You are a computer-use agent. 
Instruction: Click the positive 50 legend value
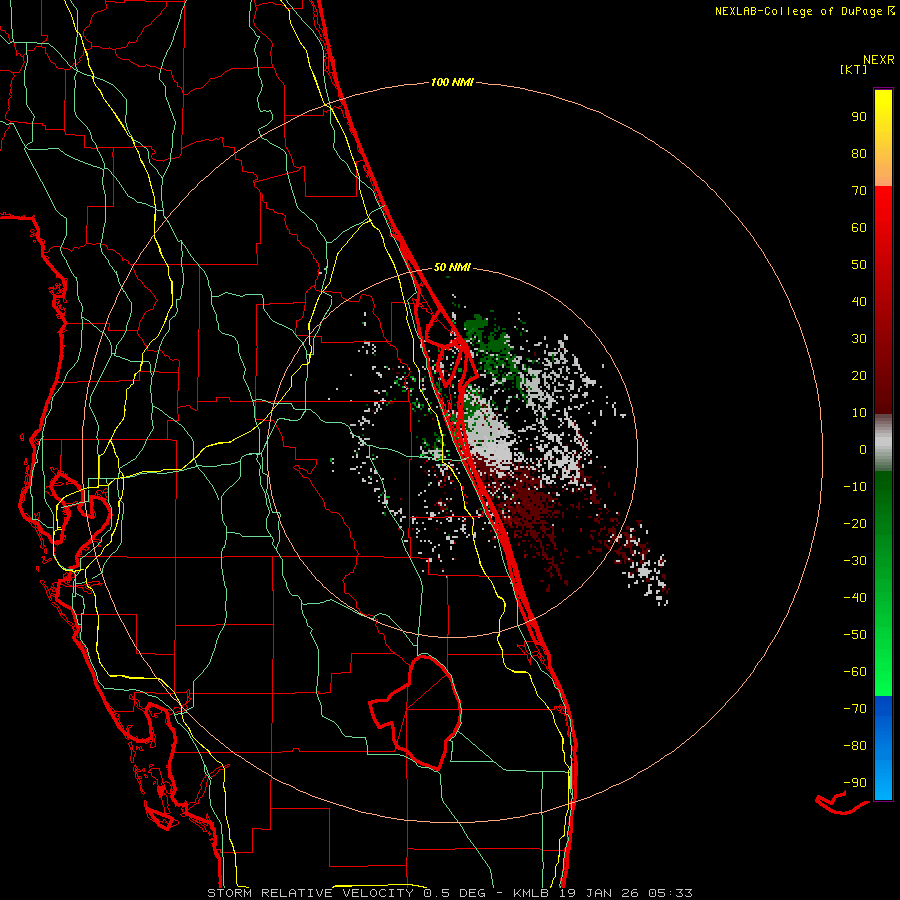[x=859, y=265]
